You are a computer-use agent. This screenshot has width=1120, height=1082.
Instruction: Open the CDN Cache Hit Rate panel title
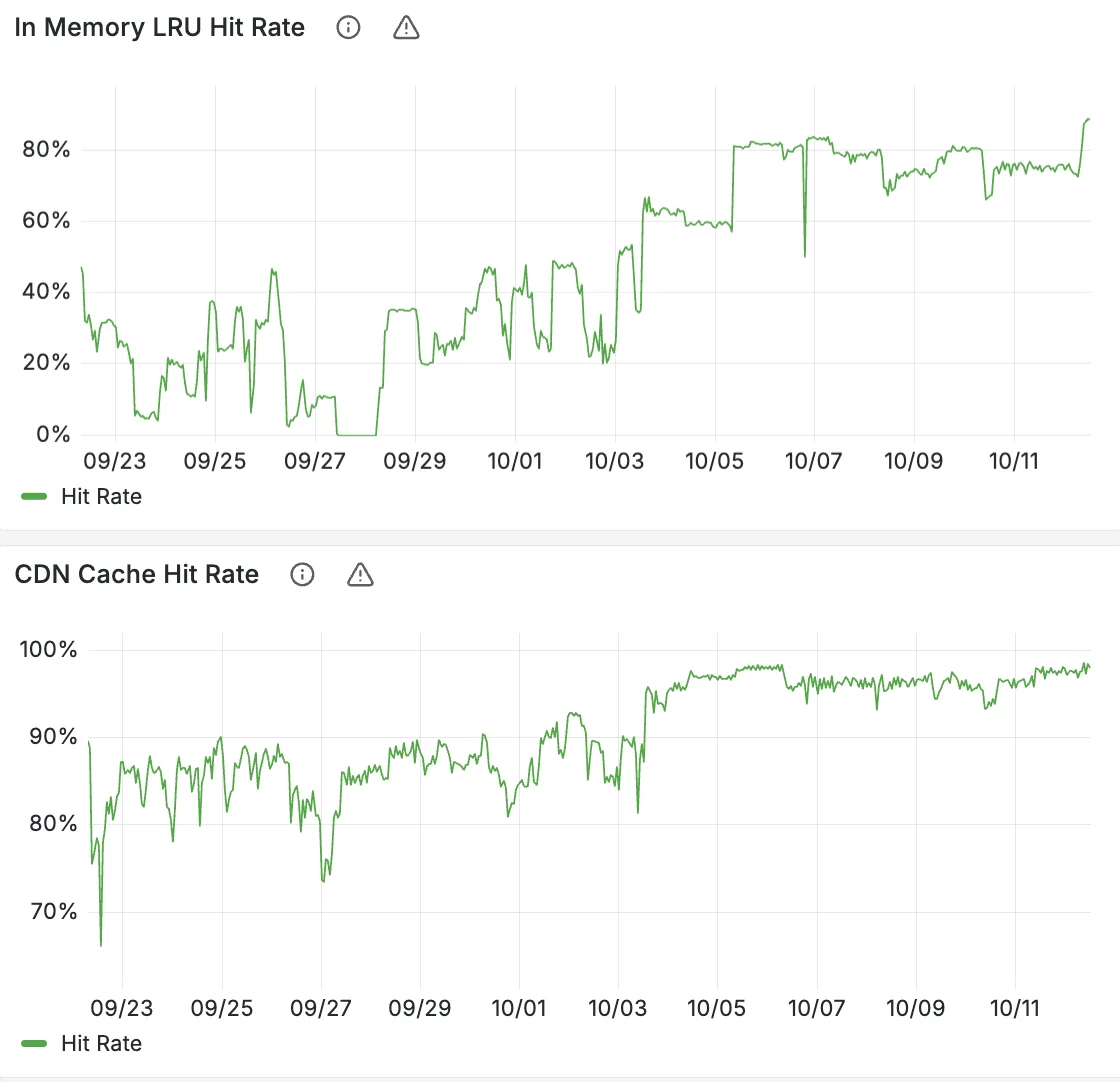click(x=137, y=574)
